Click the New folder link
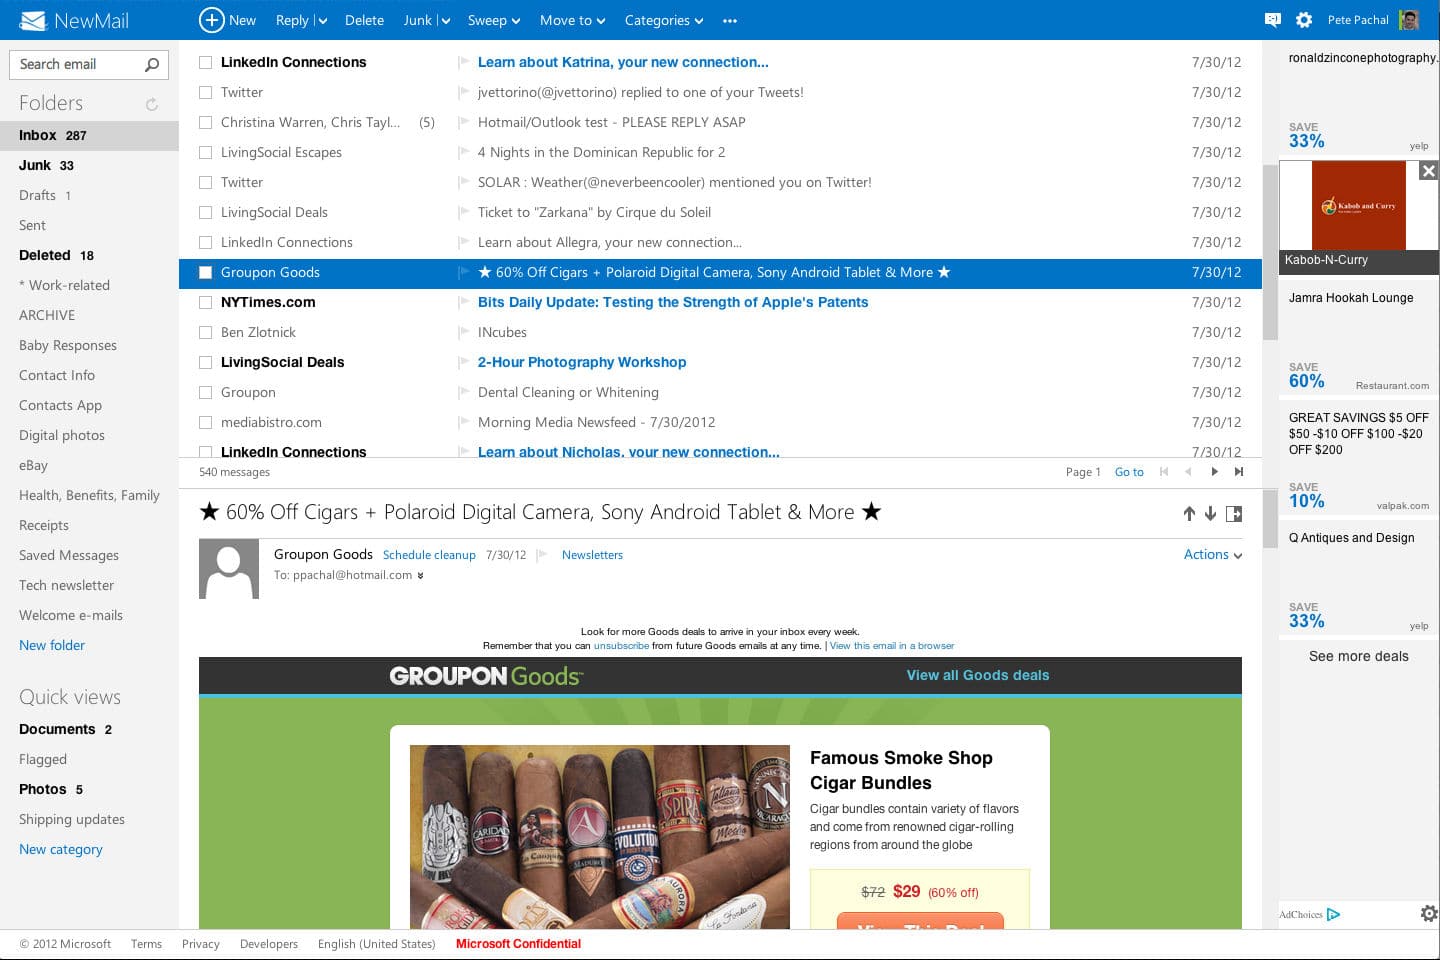This screenshot has width=1440, height=960. point(52,645)
